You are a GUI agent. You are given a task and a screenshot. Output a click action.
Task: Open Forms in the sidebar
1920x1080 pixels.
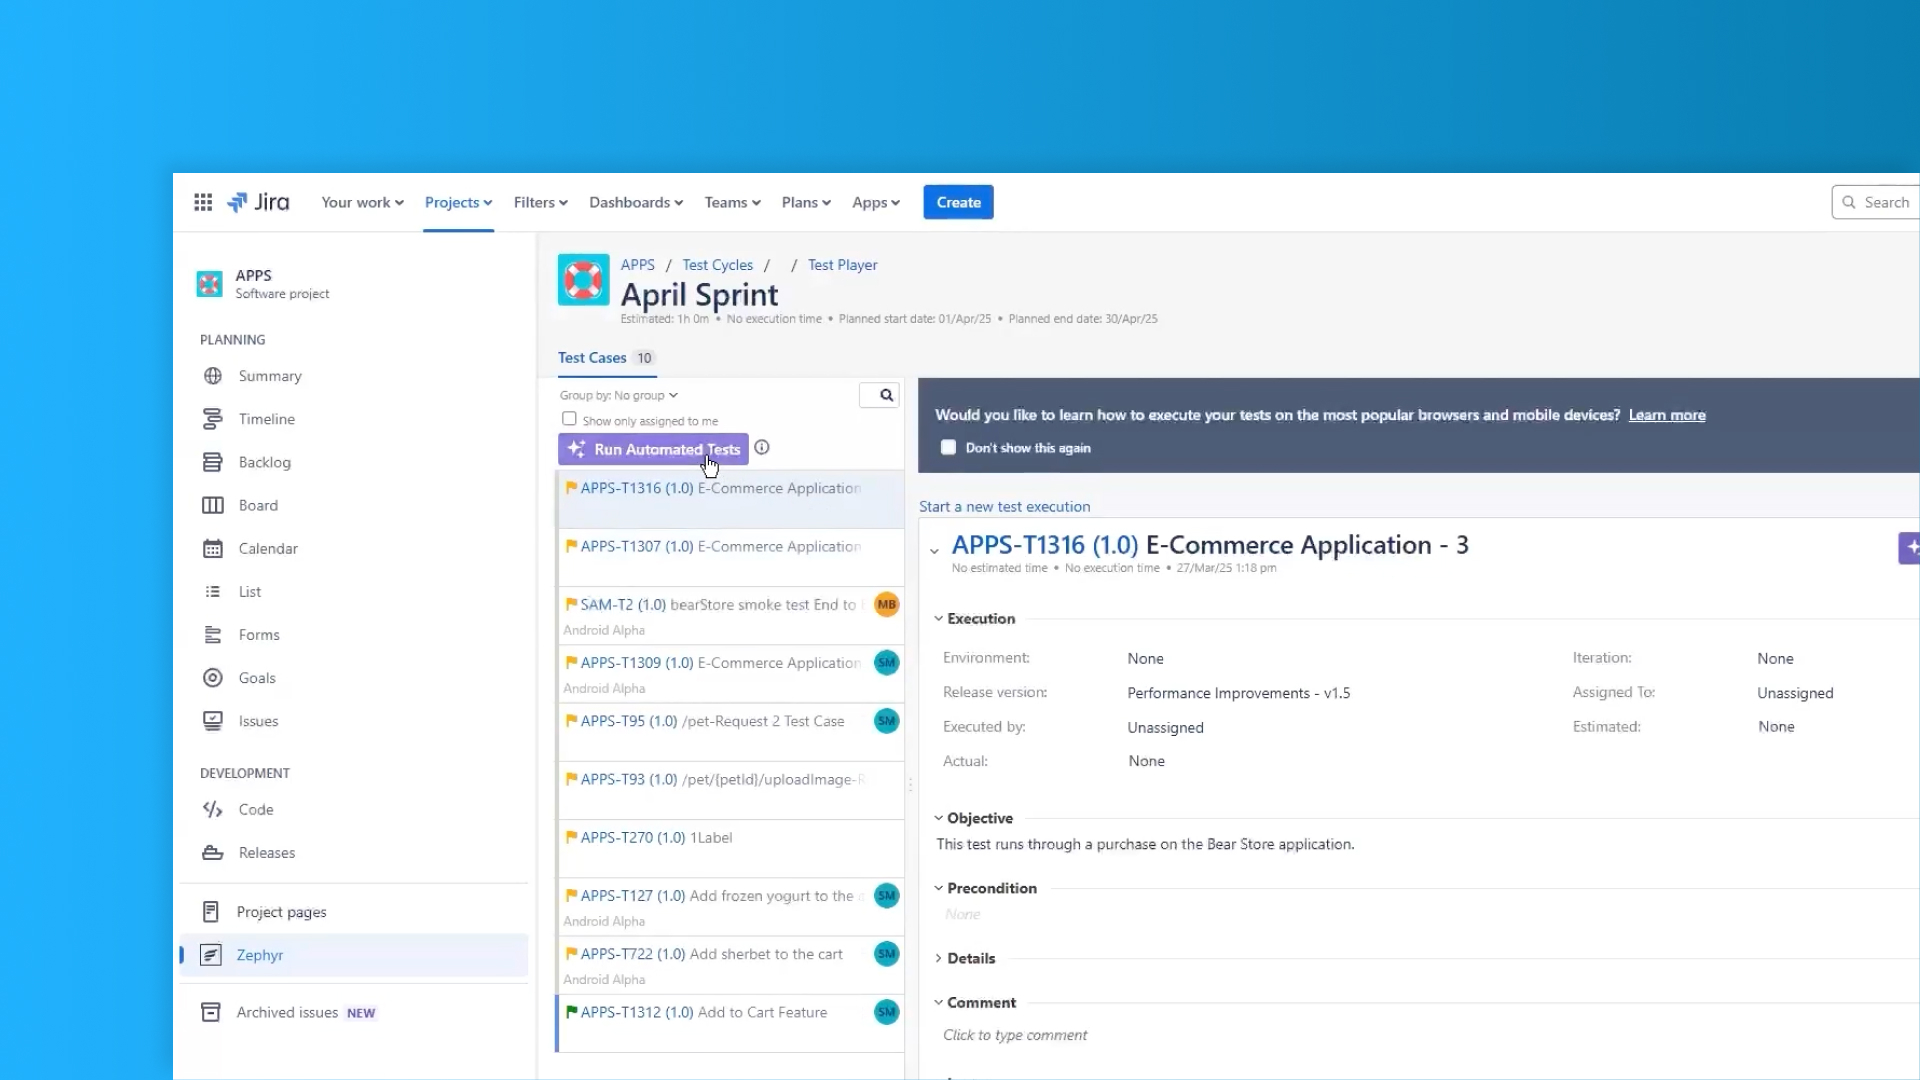click(258, 634)
